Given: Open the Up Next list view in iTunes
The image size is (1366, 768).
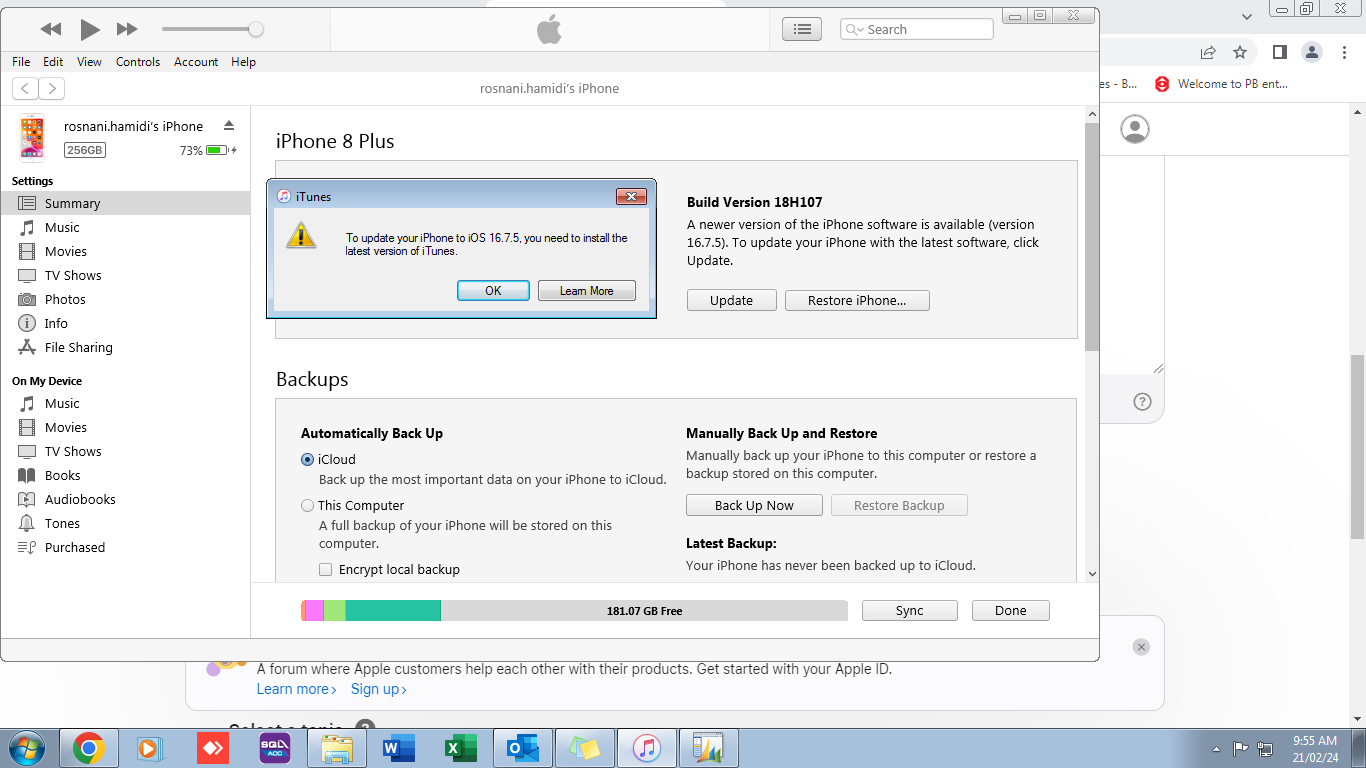Looking at the screenshot, I should [x=801, y=28].
